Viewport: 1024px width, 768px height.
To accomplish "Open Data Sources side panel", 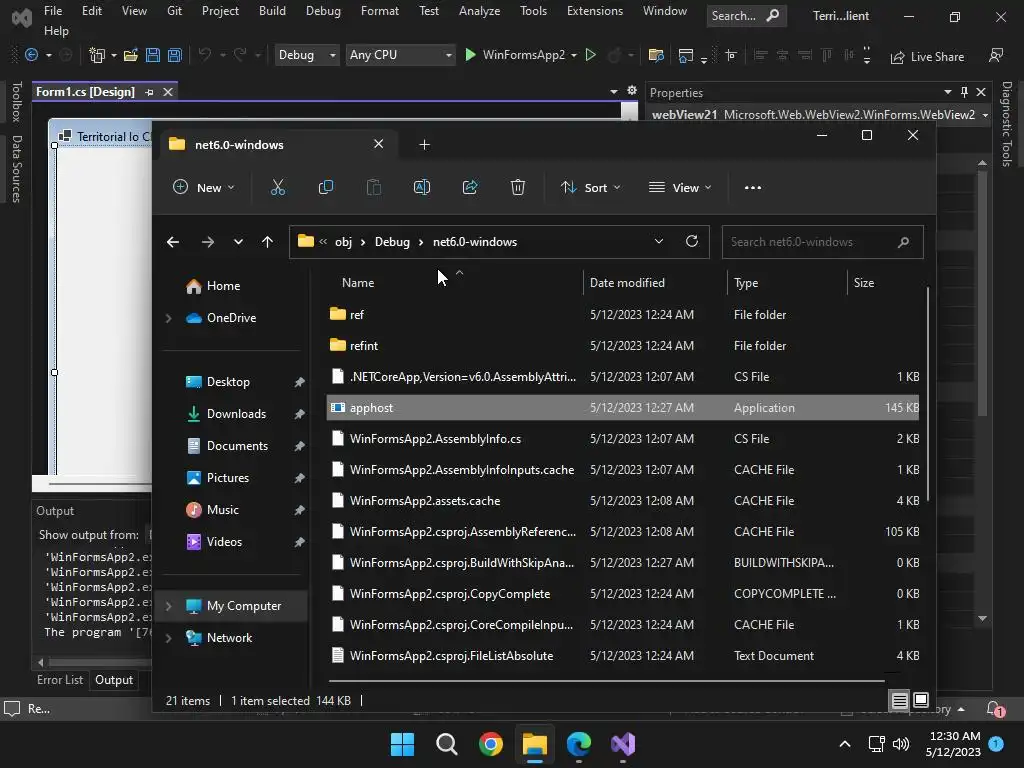I will tap(17, 168).
